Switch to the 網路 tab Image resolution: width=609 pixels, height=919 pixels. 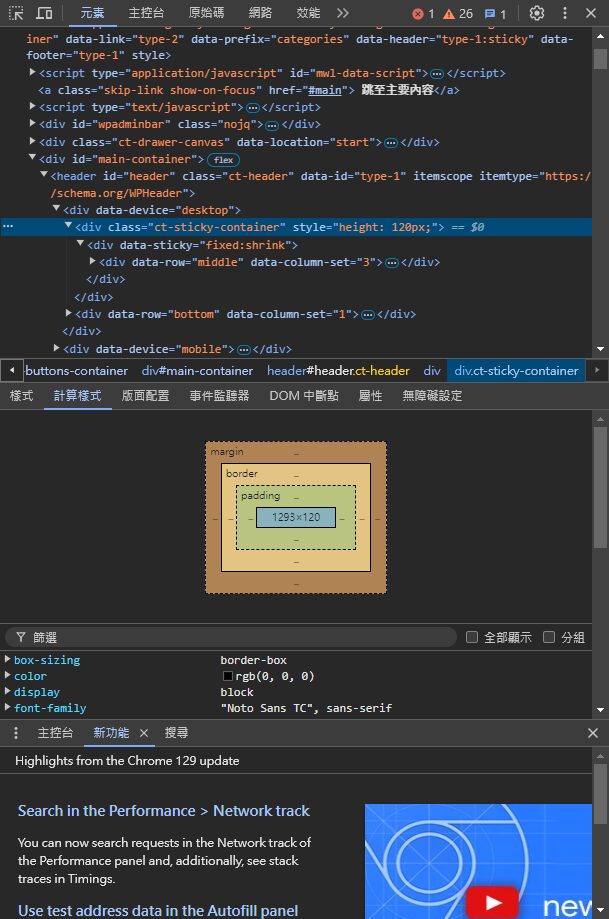tap(260, 13)
